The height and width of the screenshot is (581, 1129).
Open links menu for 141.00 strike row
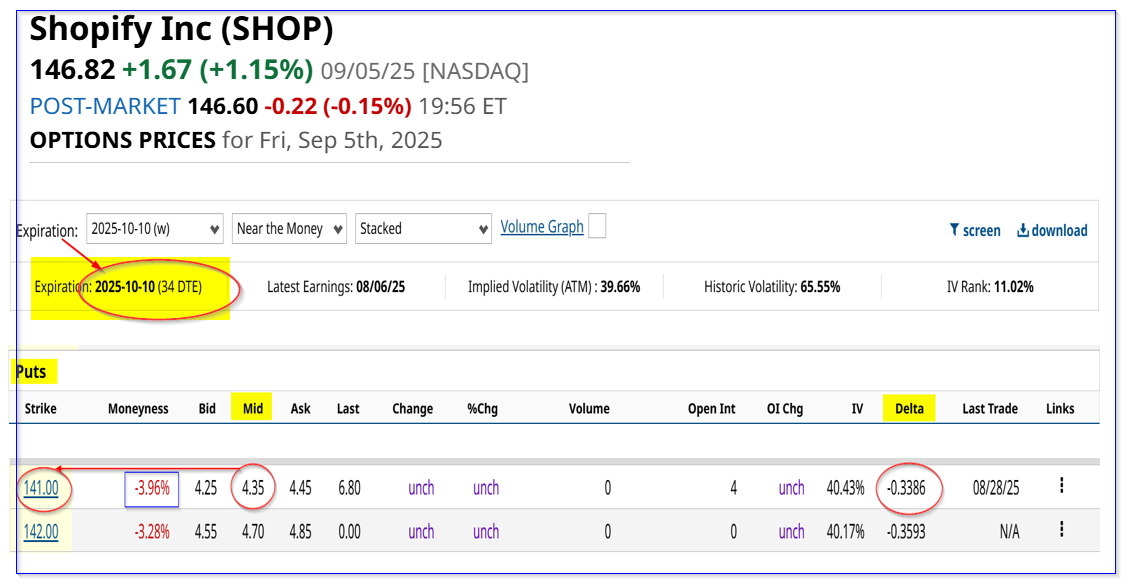coord(1061,486)
